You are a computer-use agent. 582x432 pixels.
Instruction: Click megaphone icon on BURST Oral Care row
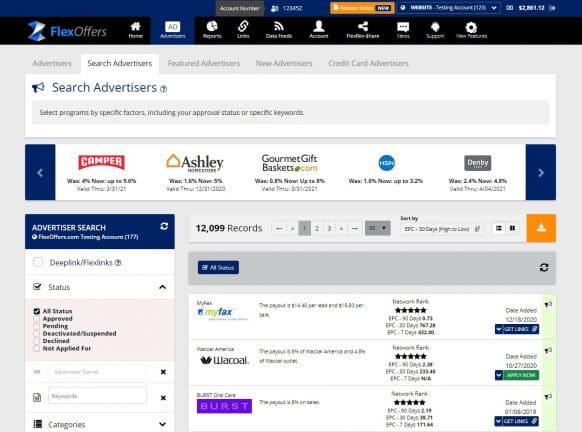click(548, 397)
